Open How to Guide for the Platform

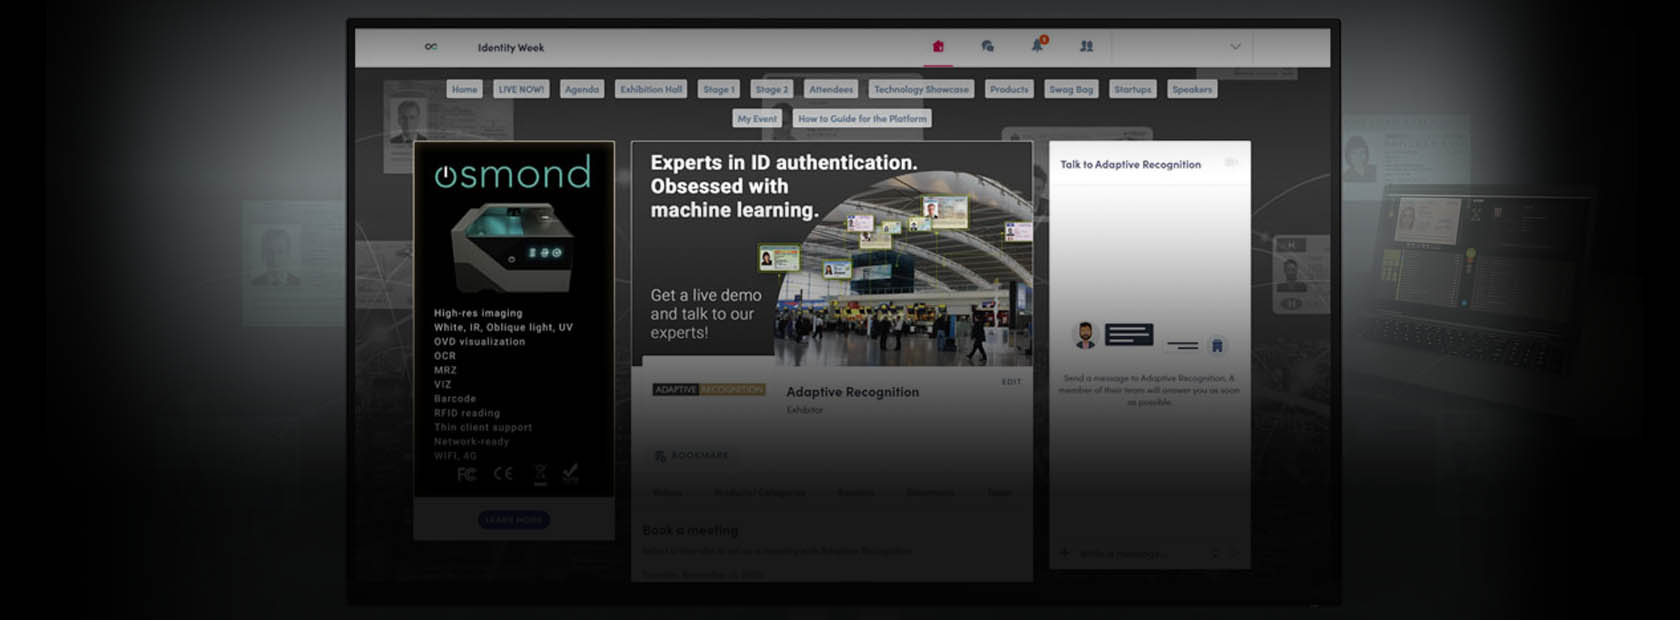pos(862,118)
